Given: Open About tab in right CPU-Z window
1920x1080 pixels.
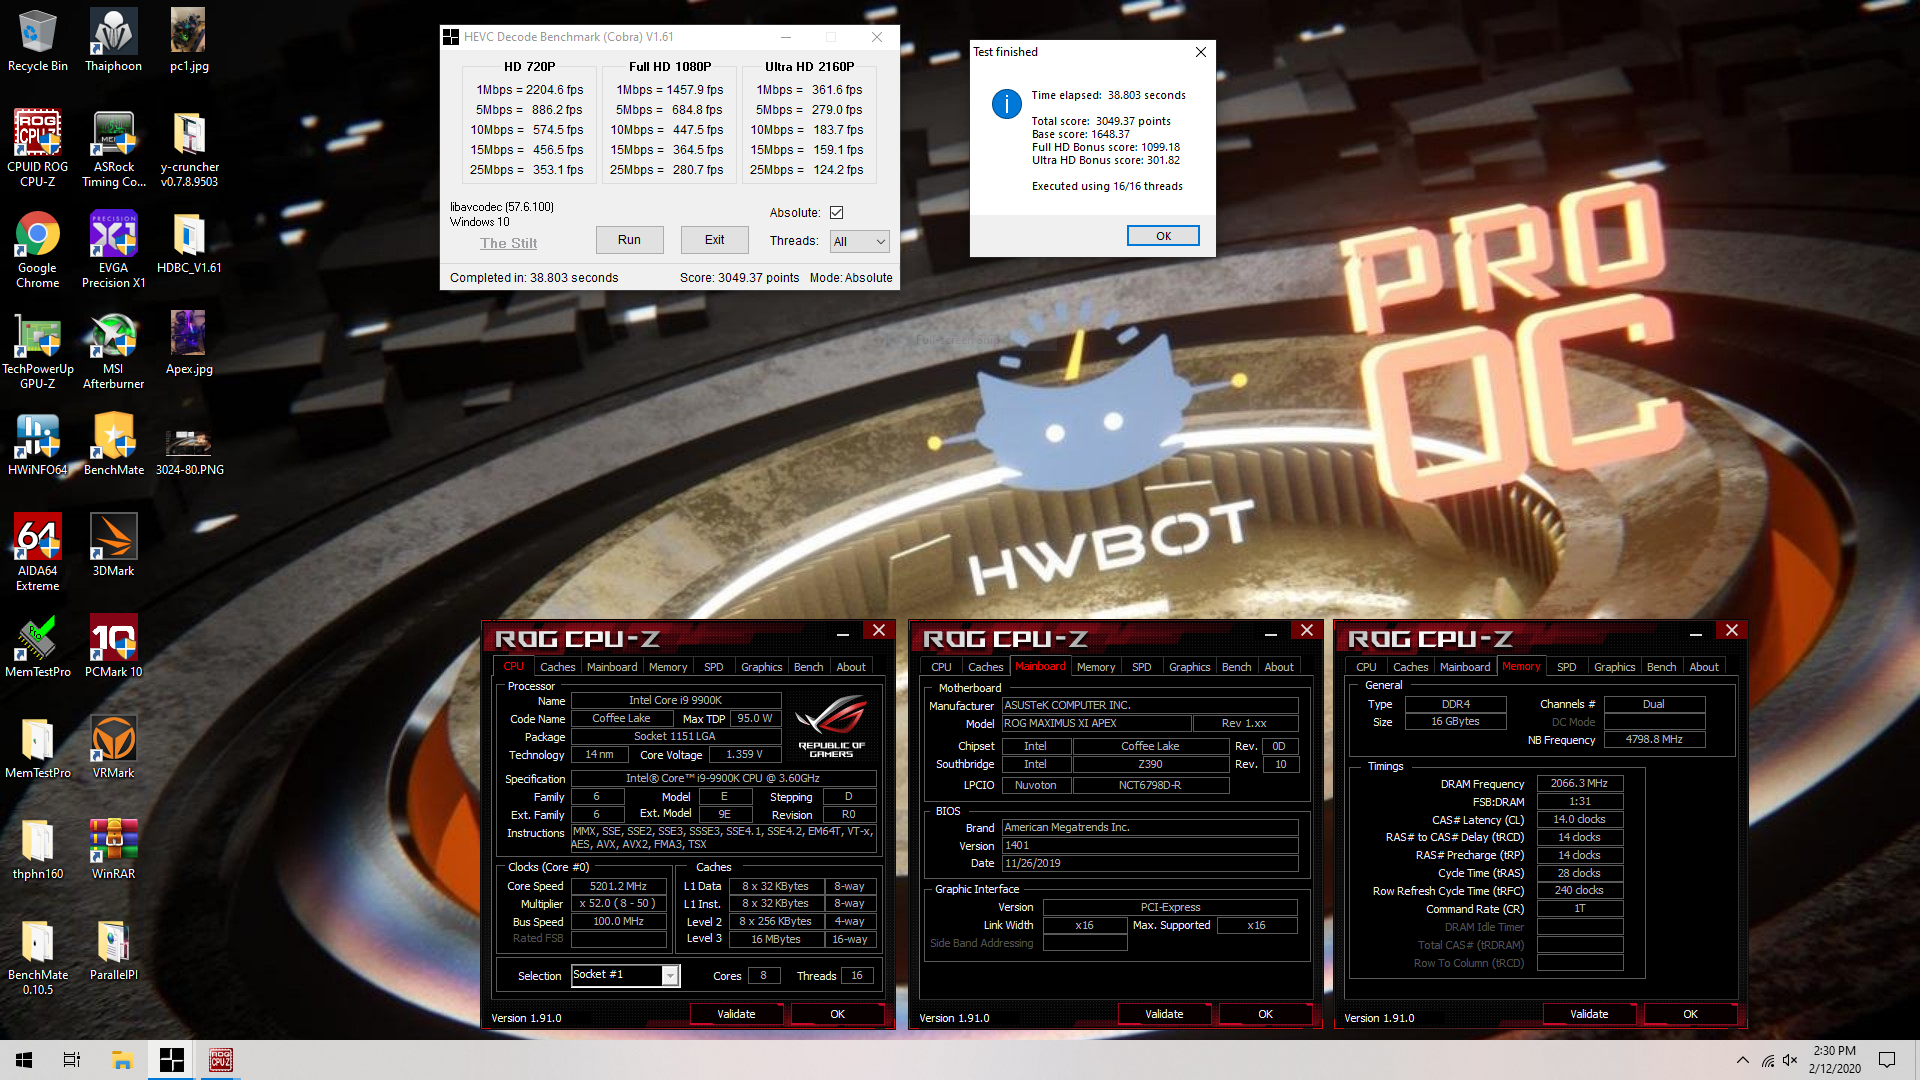Looking at the screenshot, I should (x=1704, y=667).
